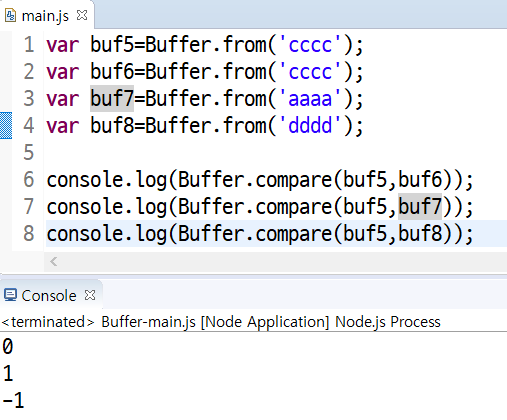507x420 pixels.
Task: Click line number 8 in the gutter
Action: 29,234
